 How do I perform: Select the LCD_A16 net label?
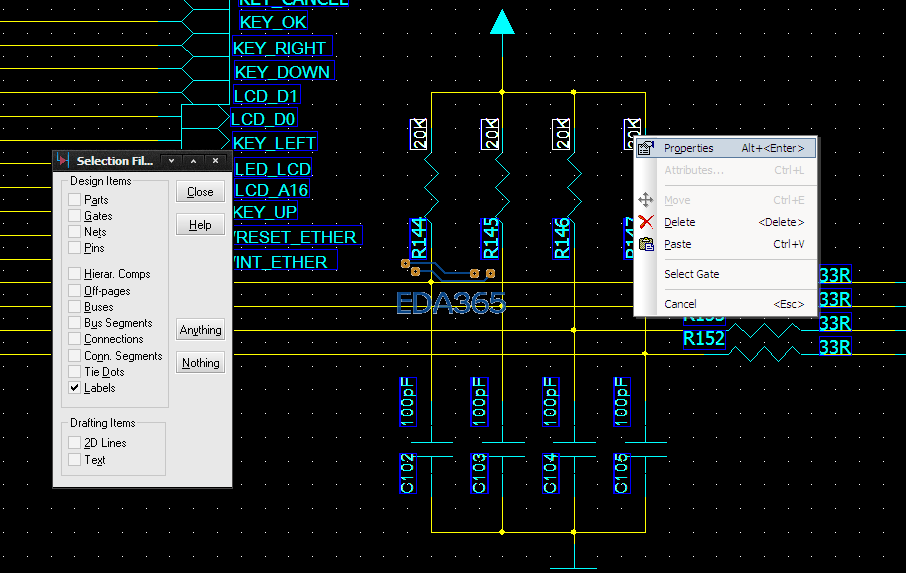coord(272,189)
